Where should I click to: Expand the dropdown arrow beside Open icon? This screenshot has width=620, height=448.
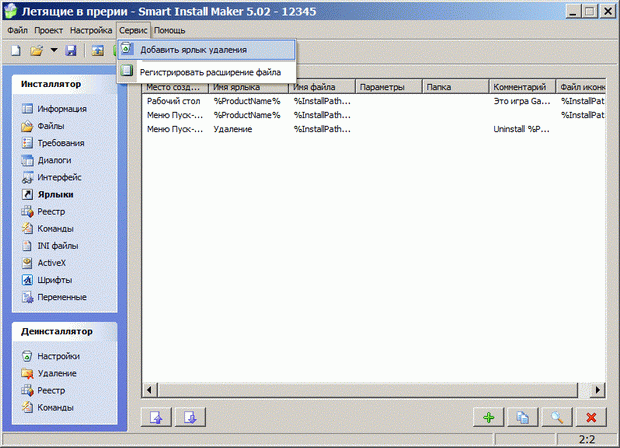pyautogui.click(x=53, y=50)
